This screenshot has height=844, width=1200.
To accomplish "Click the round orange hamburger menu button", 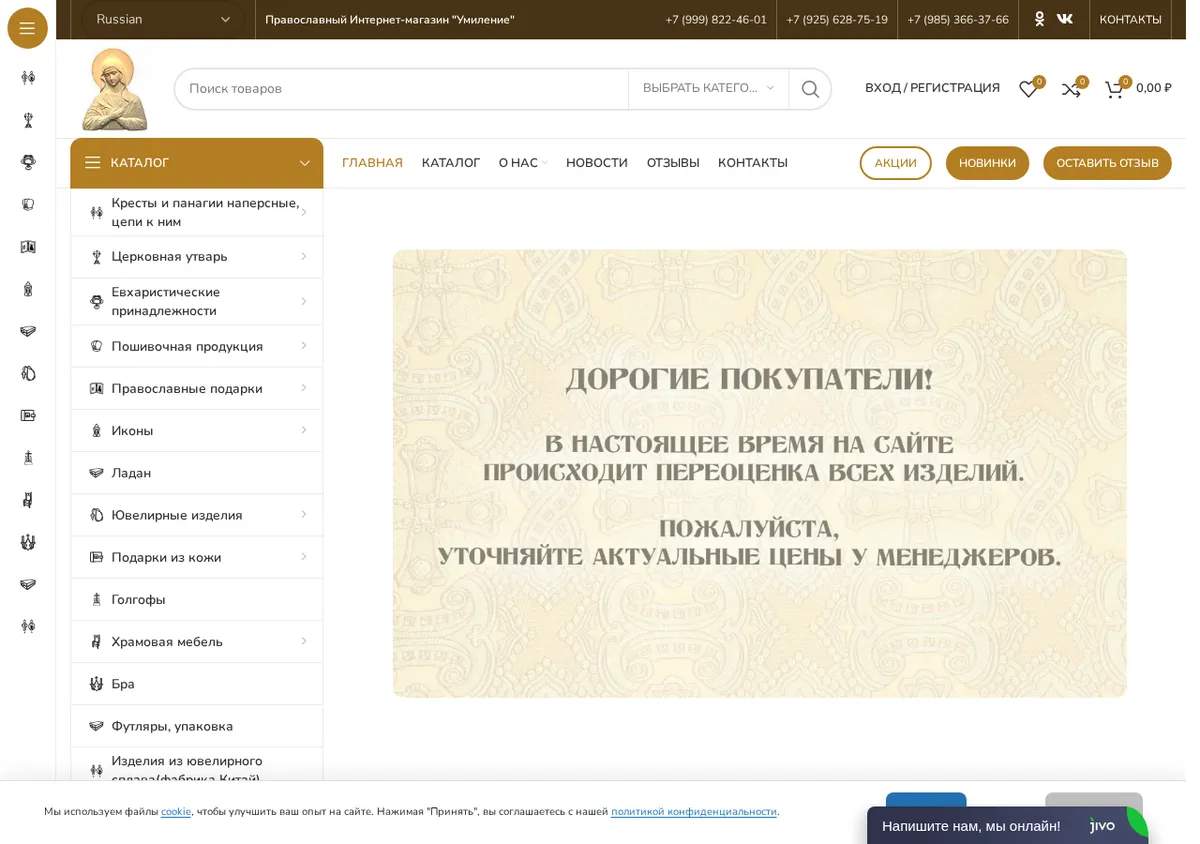I will click(27, 28).
